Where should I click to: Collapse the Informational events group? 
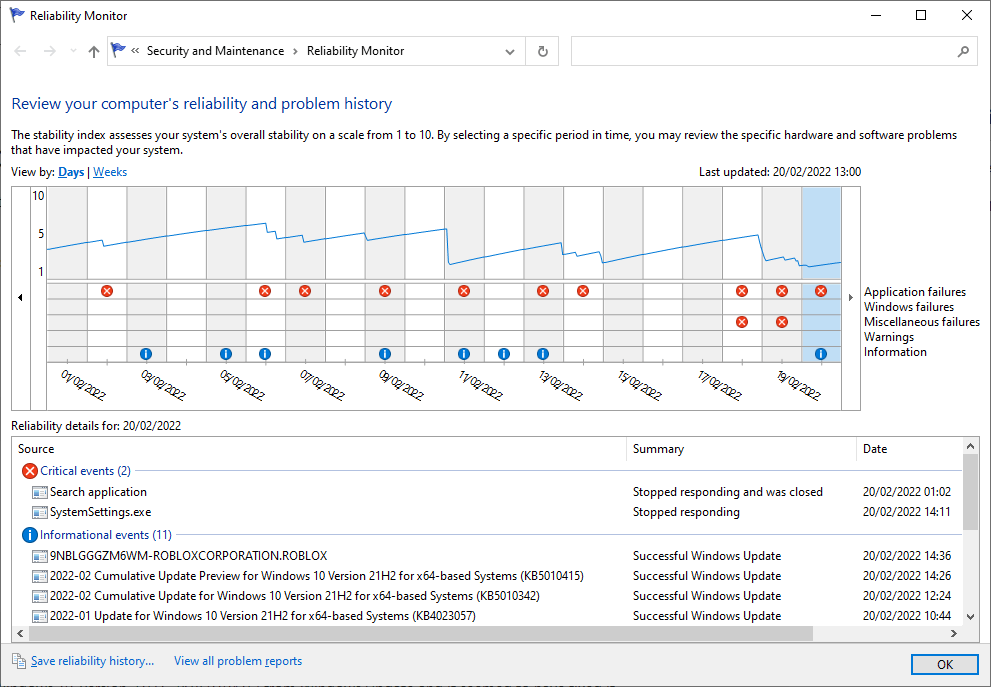coord(106,535)
